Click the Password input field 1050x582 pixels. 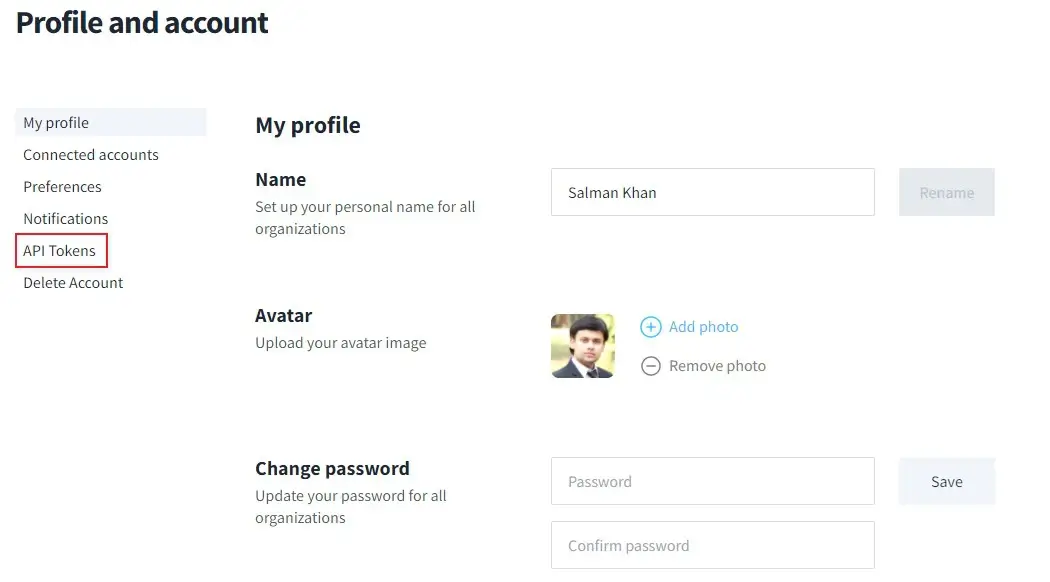pos(712,481)
